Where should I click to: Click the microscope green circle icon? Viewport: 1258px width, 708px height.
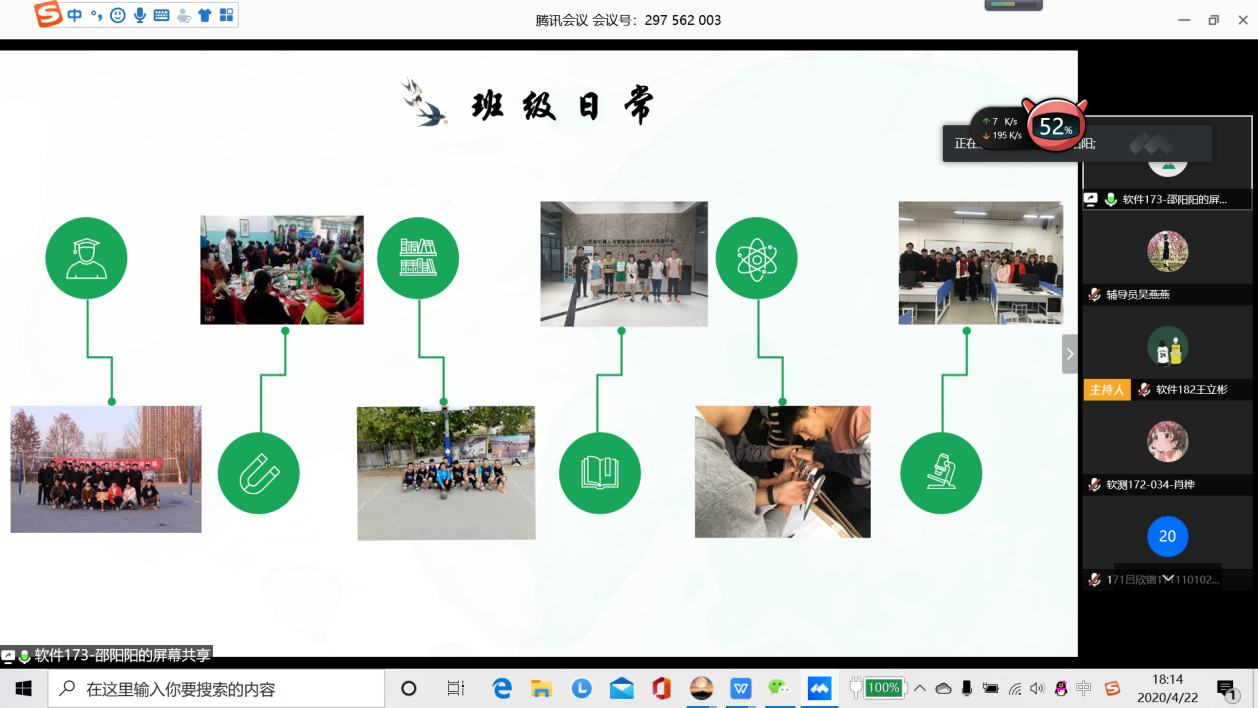pos(941,473)
